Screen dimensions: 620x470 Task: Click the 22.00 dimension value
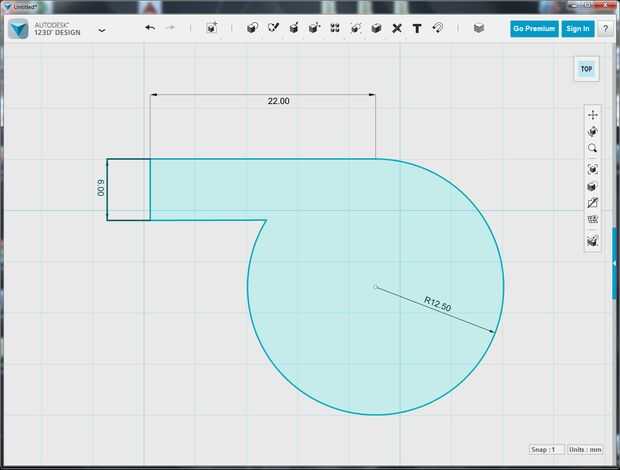(x=278, y=101)
